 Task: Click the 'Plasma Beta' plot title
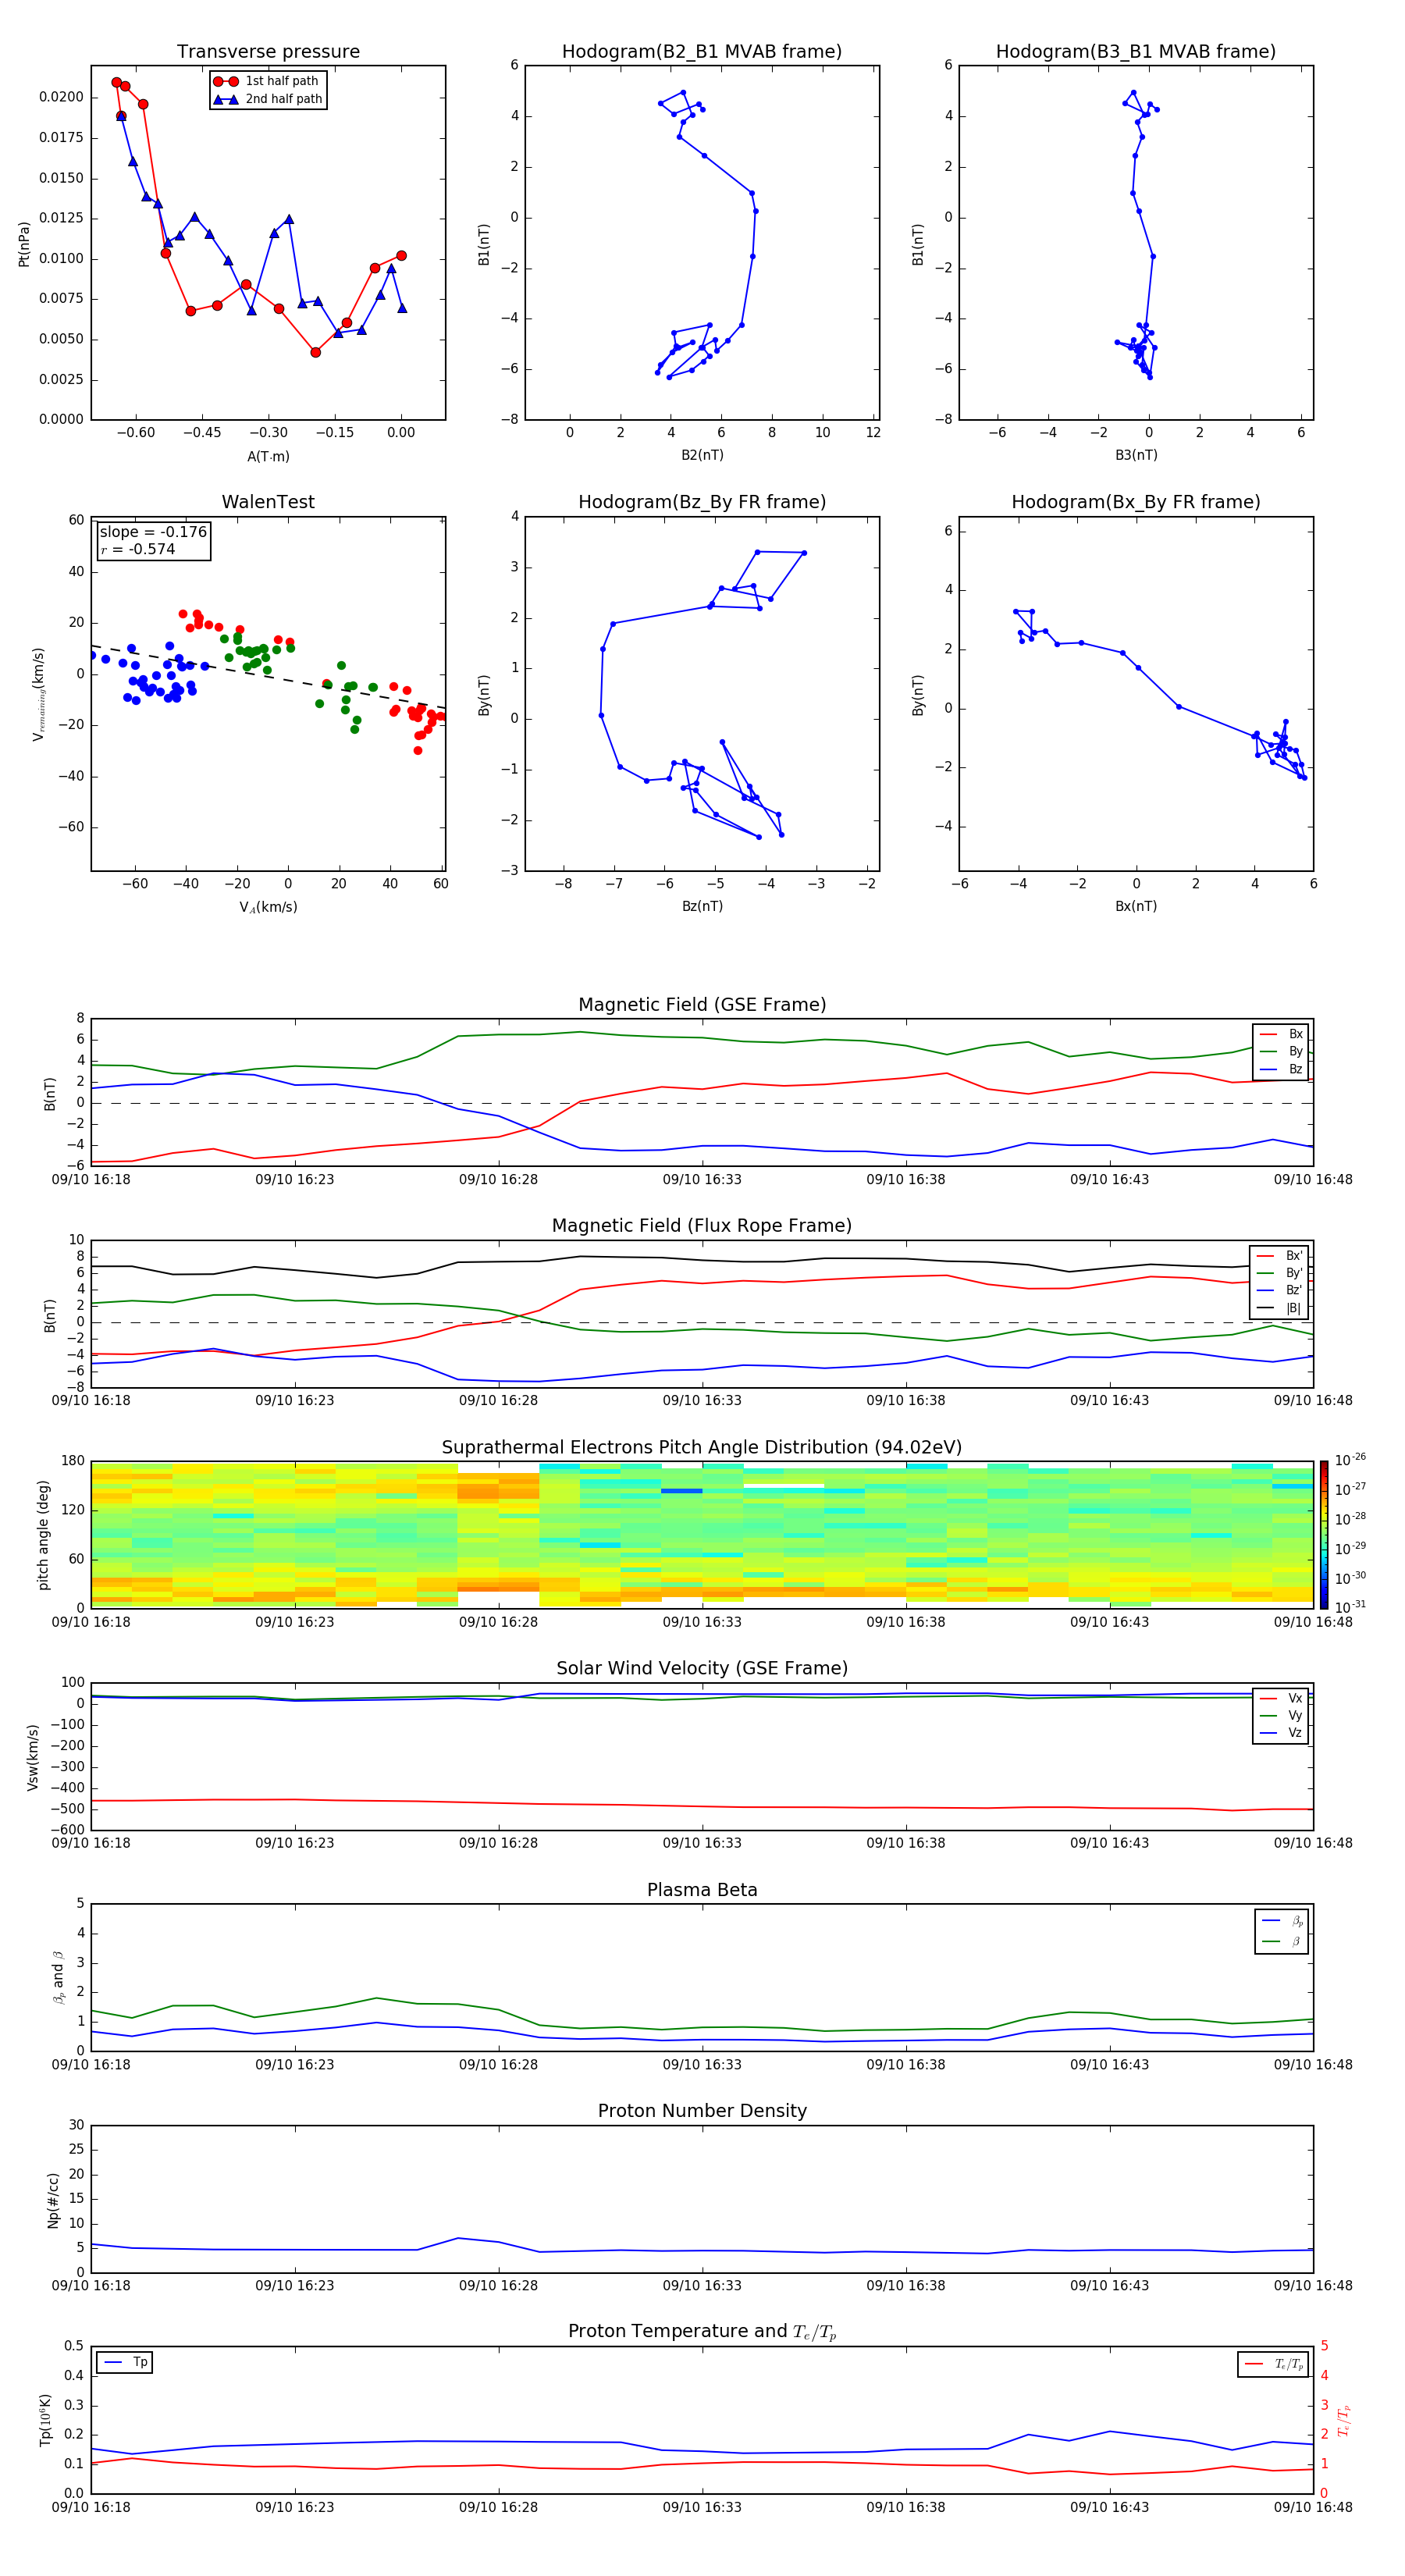click(x=702, y=1890)
